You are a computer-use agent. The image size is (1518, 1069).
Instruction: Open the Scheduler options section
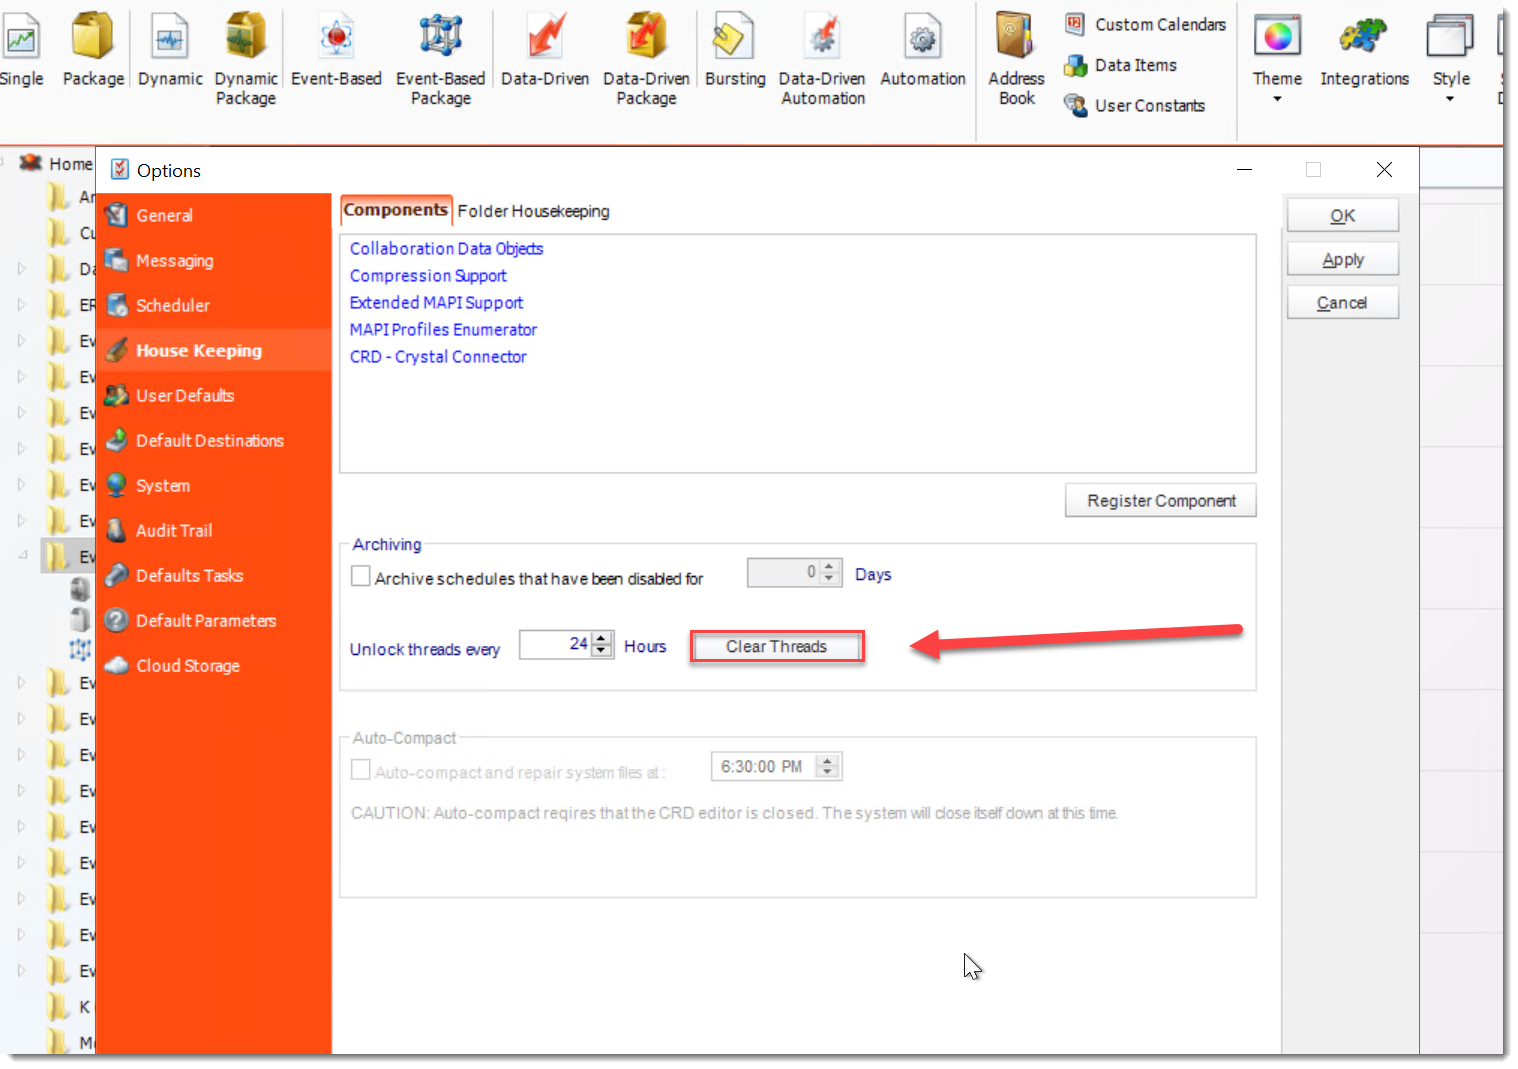click(x=172, y=305)
